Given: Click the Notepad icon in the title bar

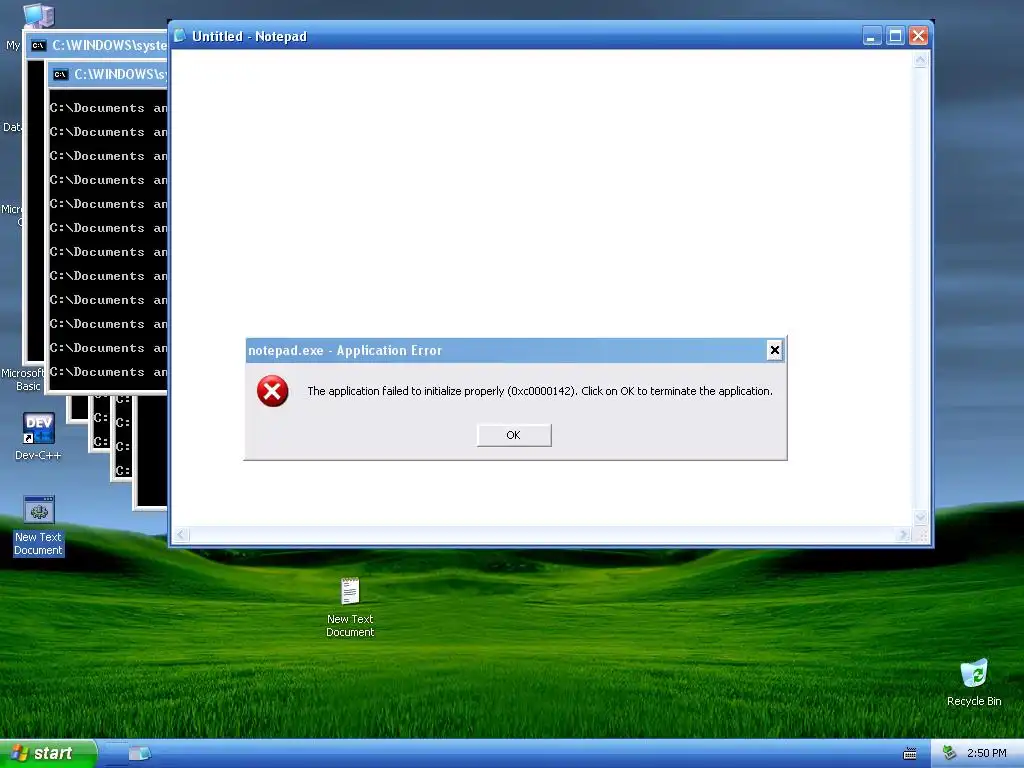Looking at the screenshot, I should pyautogui.click(x=180, y=35).
